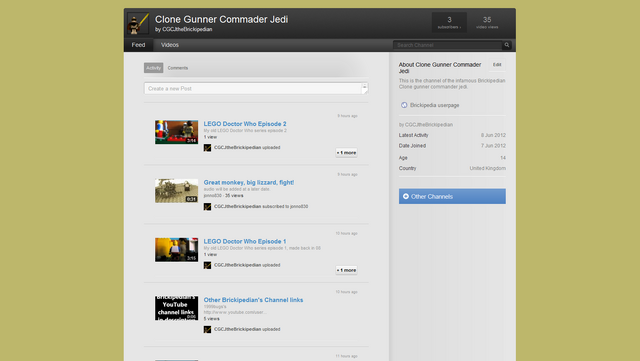The image size is (640, 361).
Task: Click the Latest Activity 8 Jun 2012 date
Action: [x=493, y=135]
